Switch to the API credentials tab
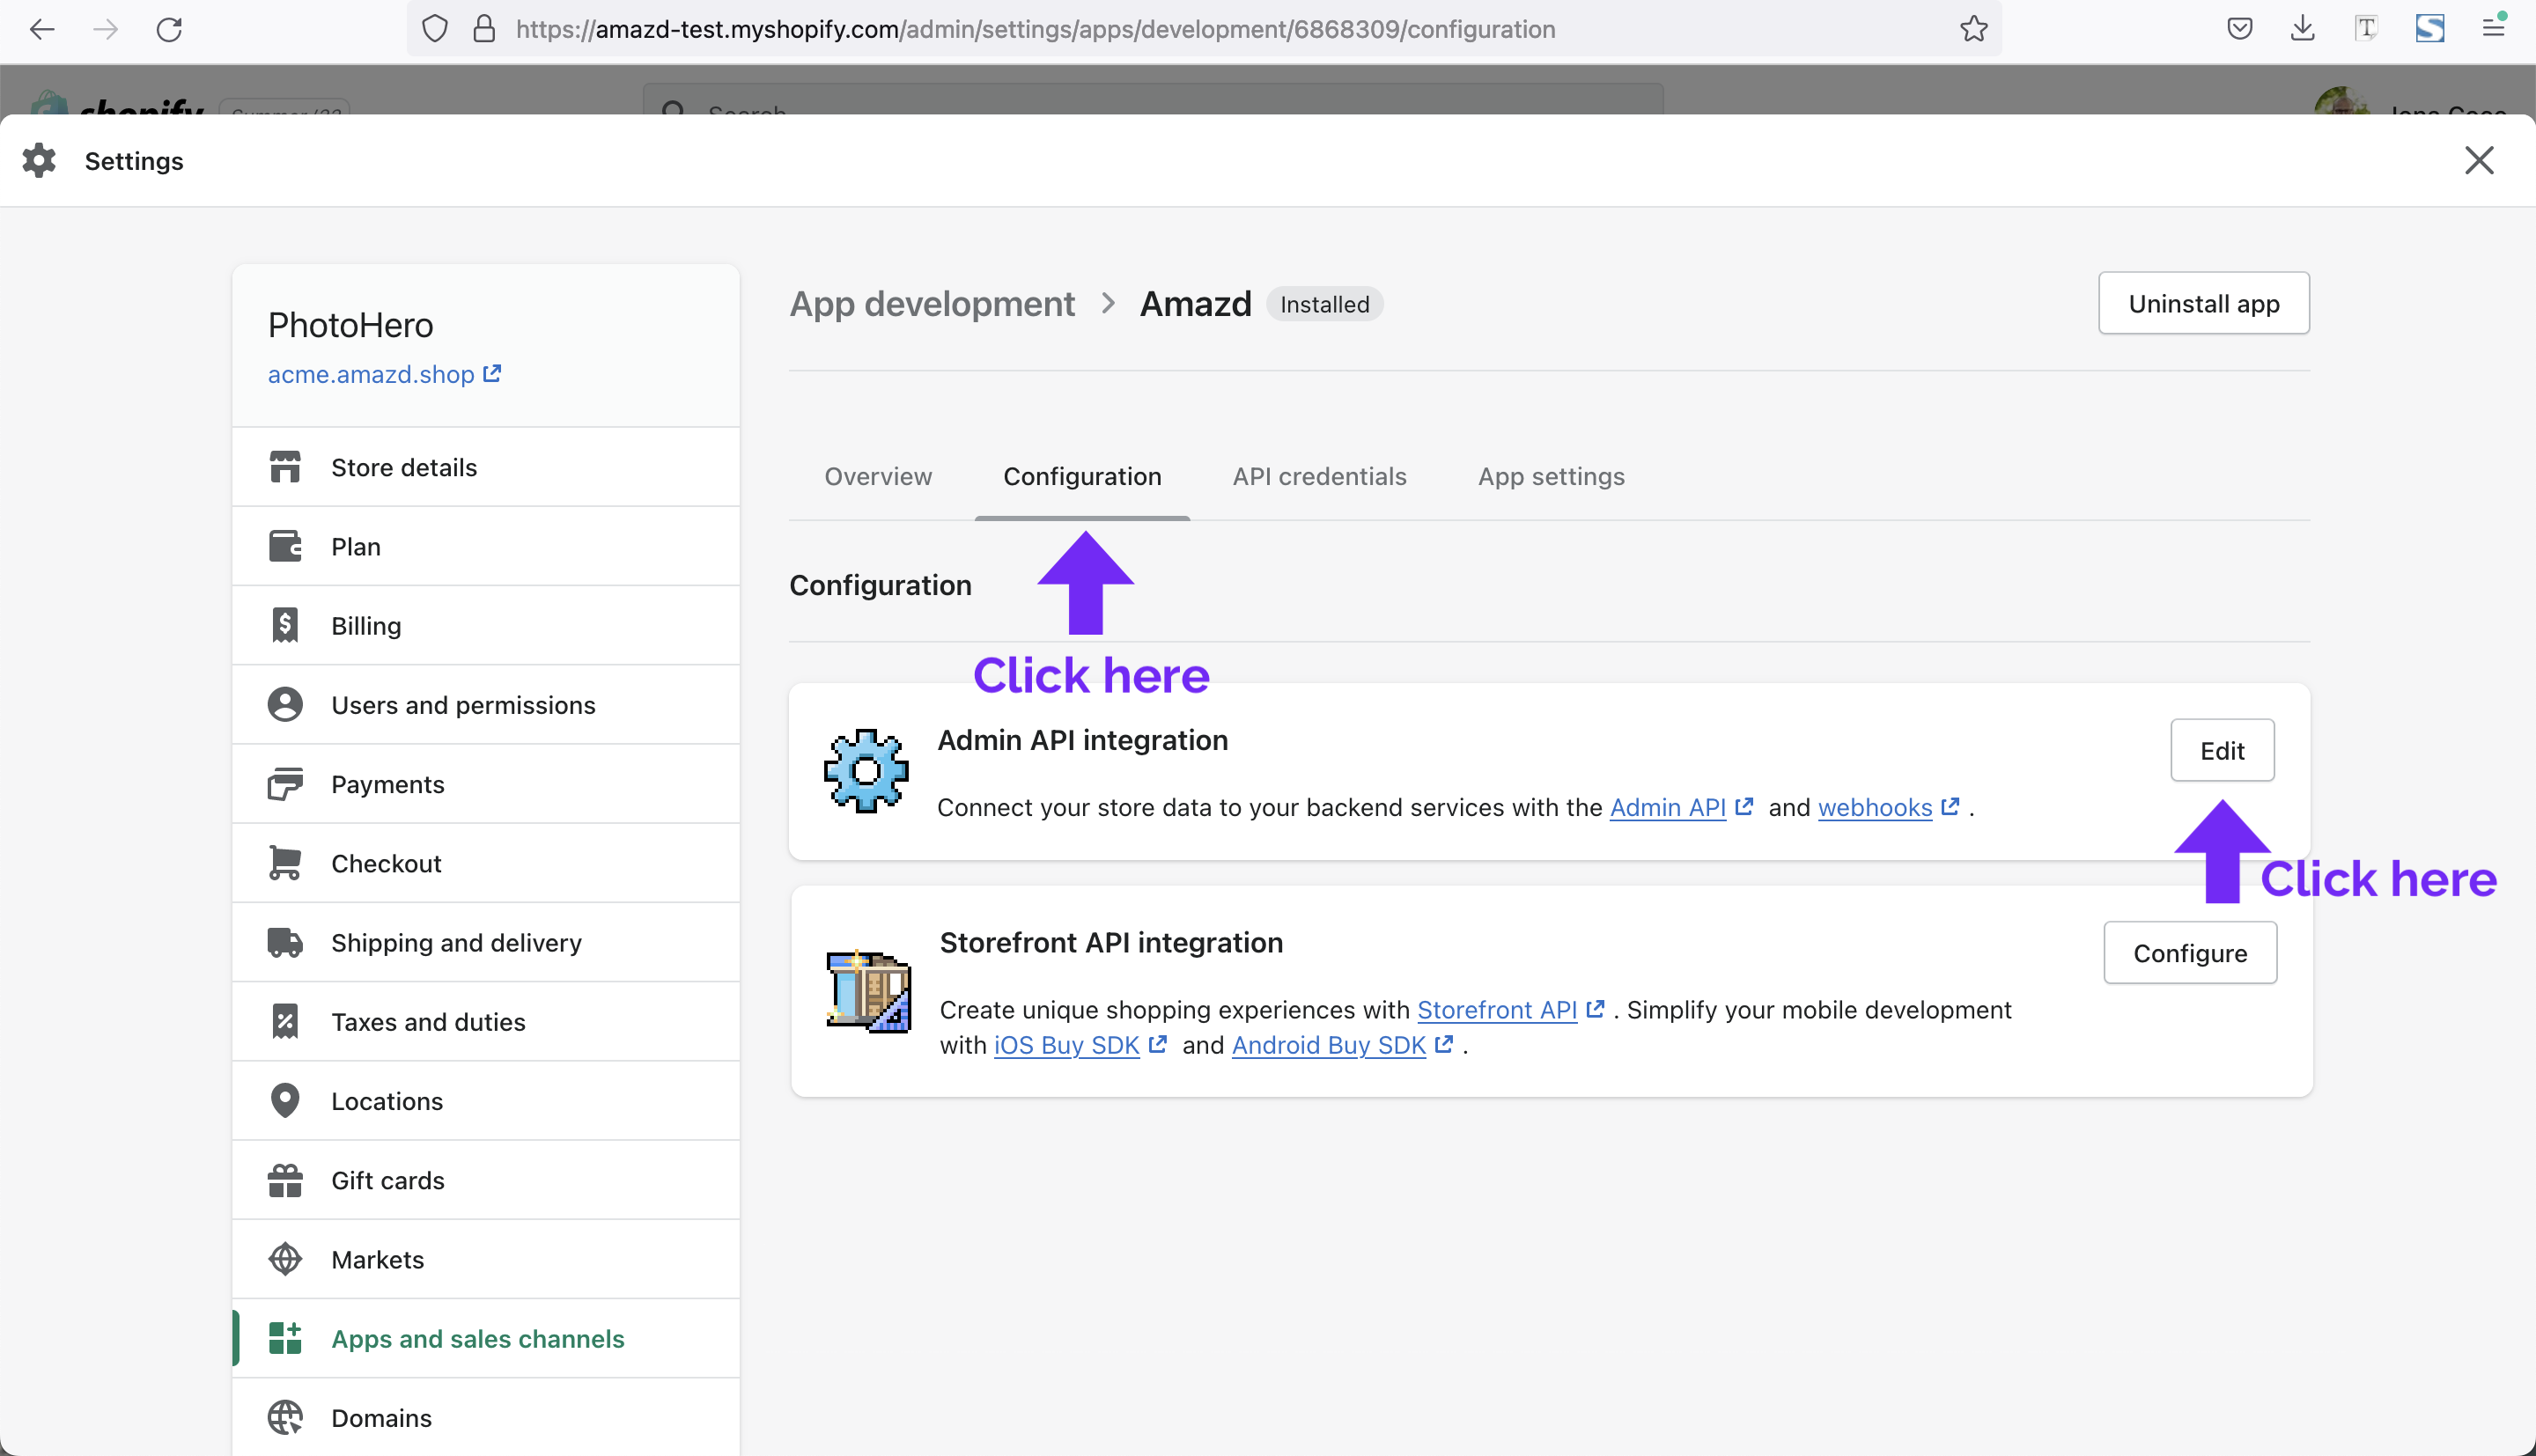The width and height of the screenshot is (2536, 1456). tap(1319, 476)
